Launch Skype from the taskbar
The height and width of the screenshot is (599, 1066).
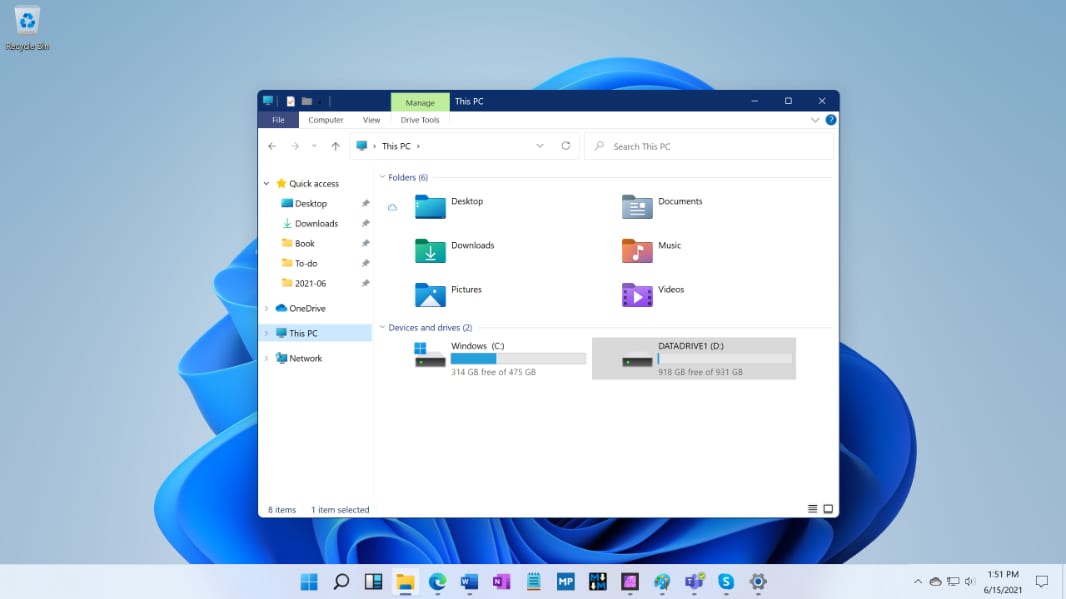point(726,580)
